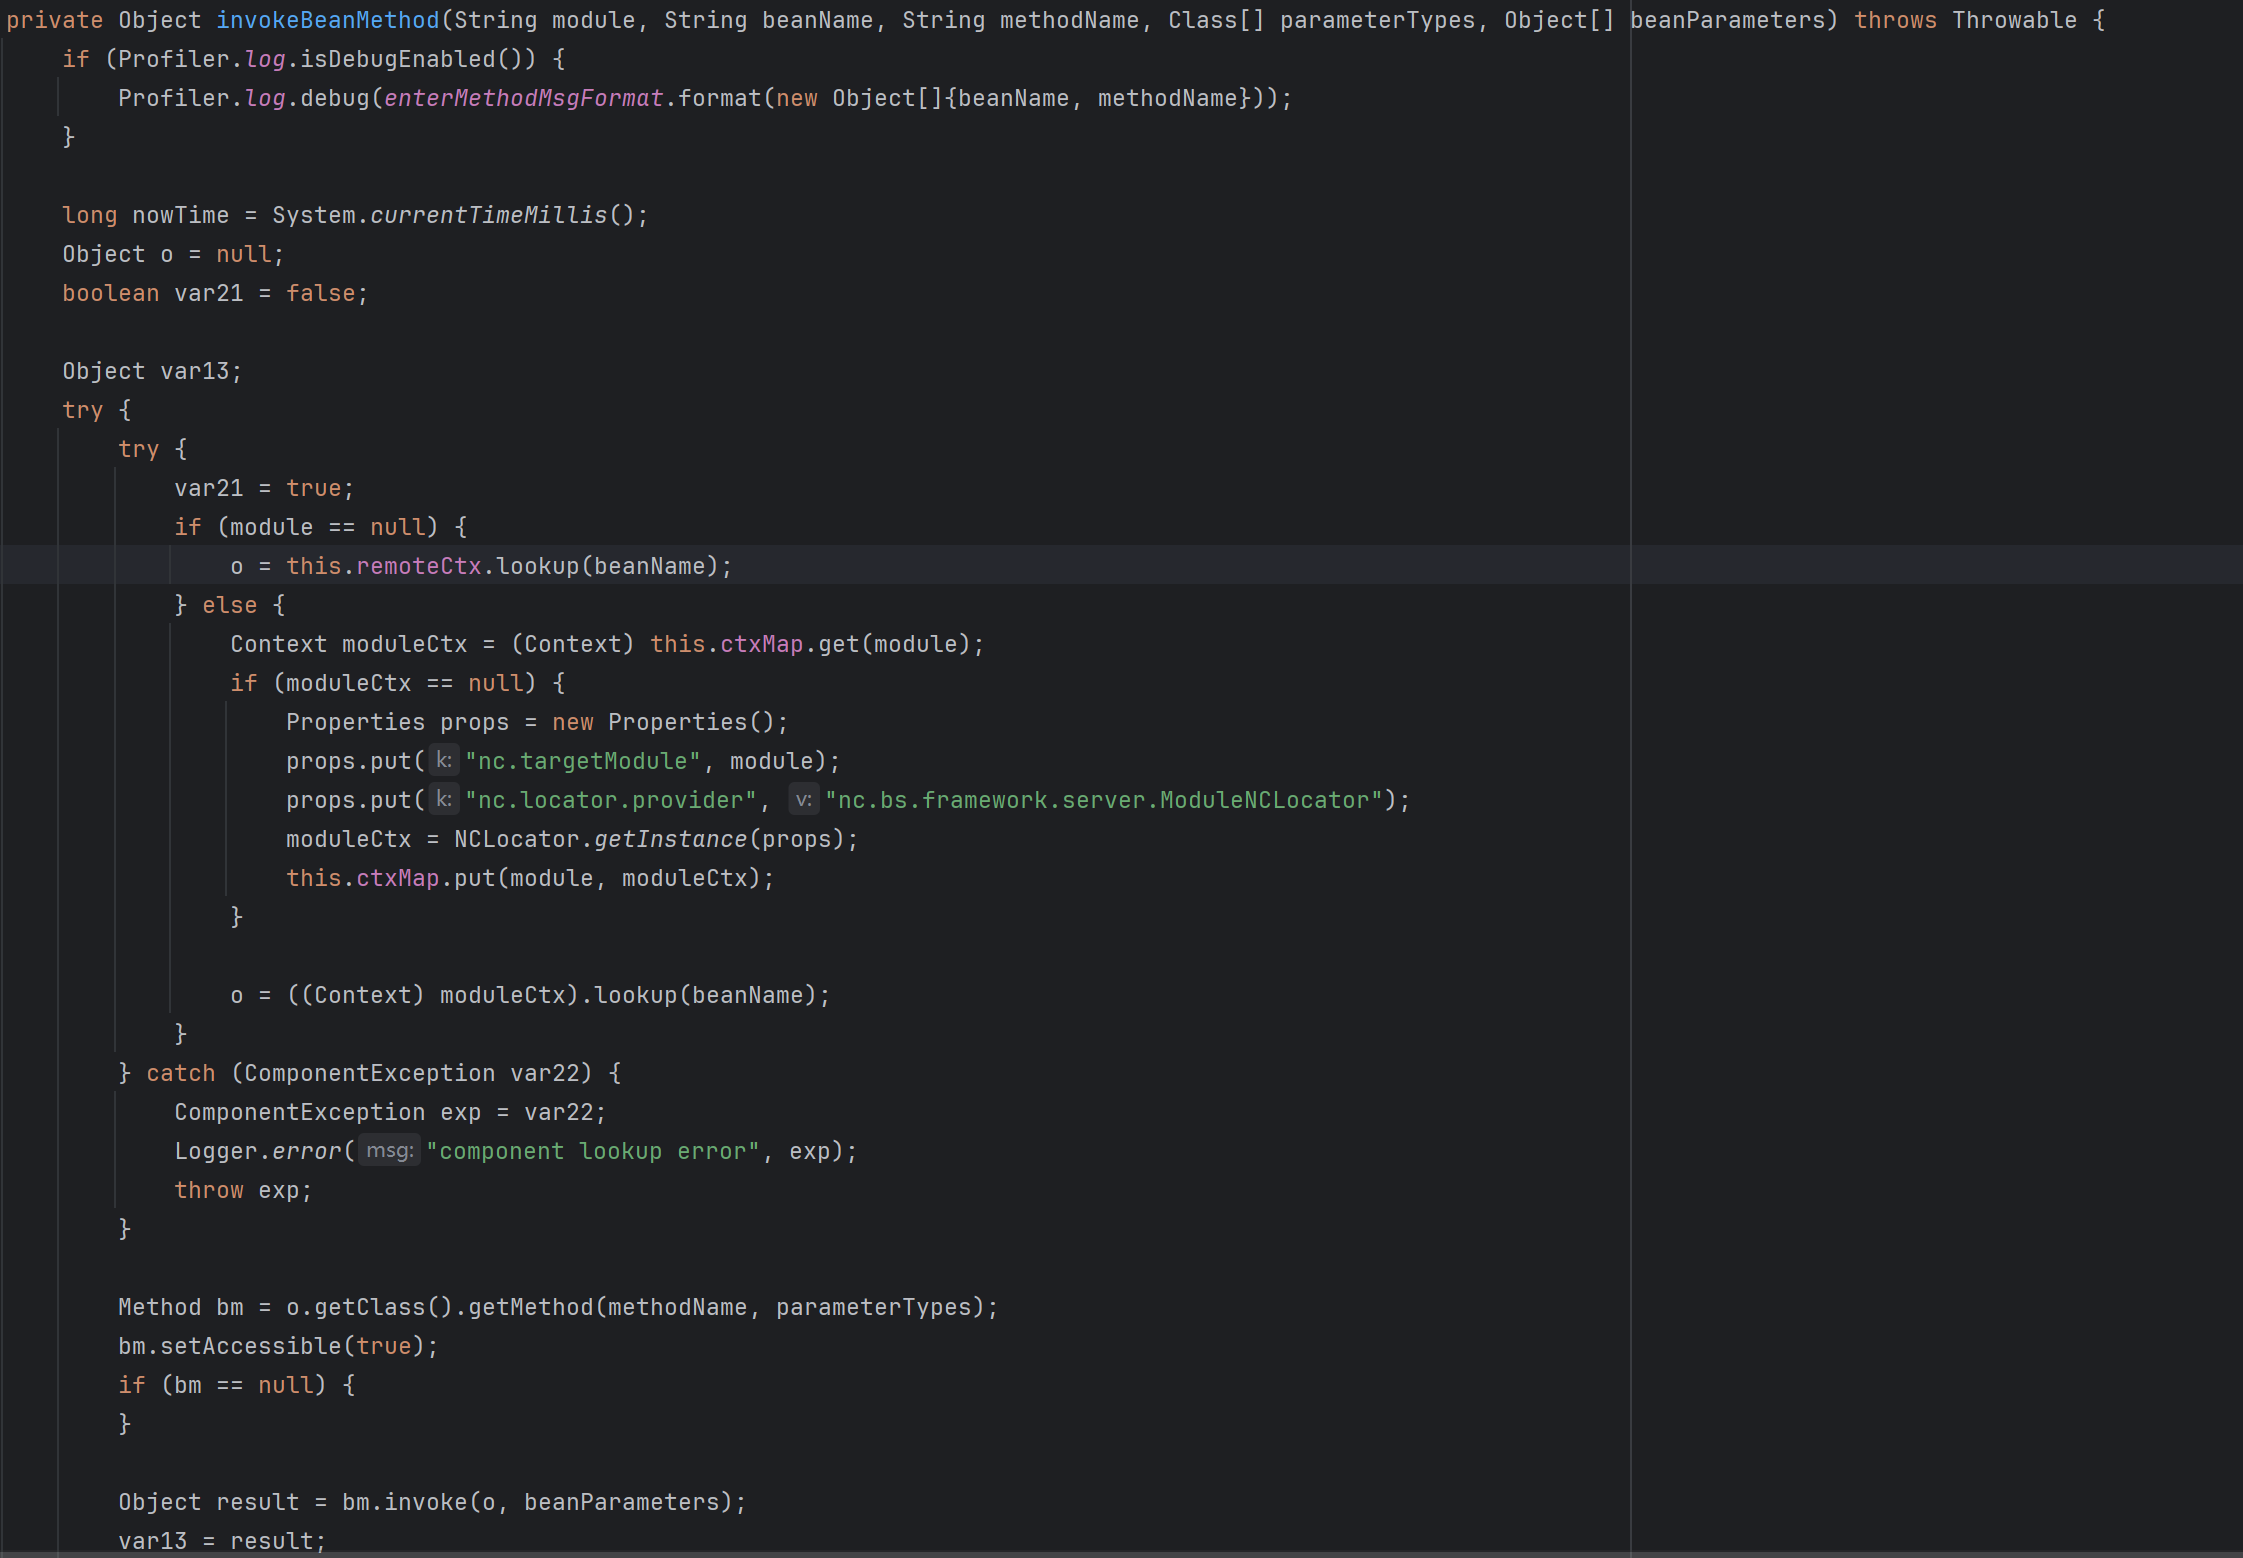This screenshot has width=2243, height=1558.
Task: Click NCLocator class reference
Action: (516, 839)
